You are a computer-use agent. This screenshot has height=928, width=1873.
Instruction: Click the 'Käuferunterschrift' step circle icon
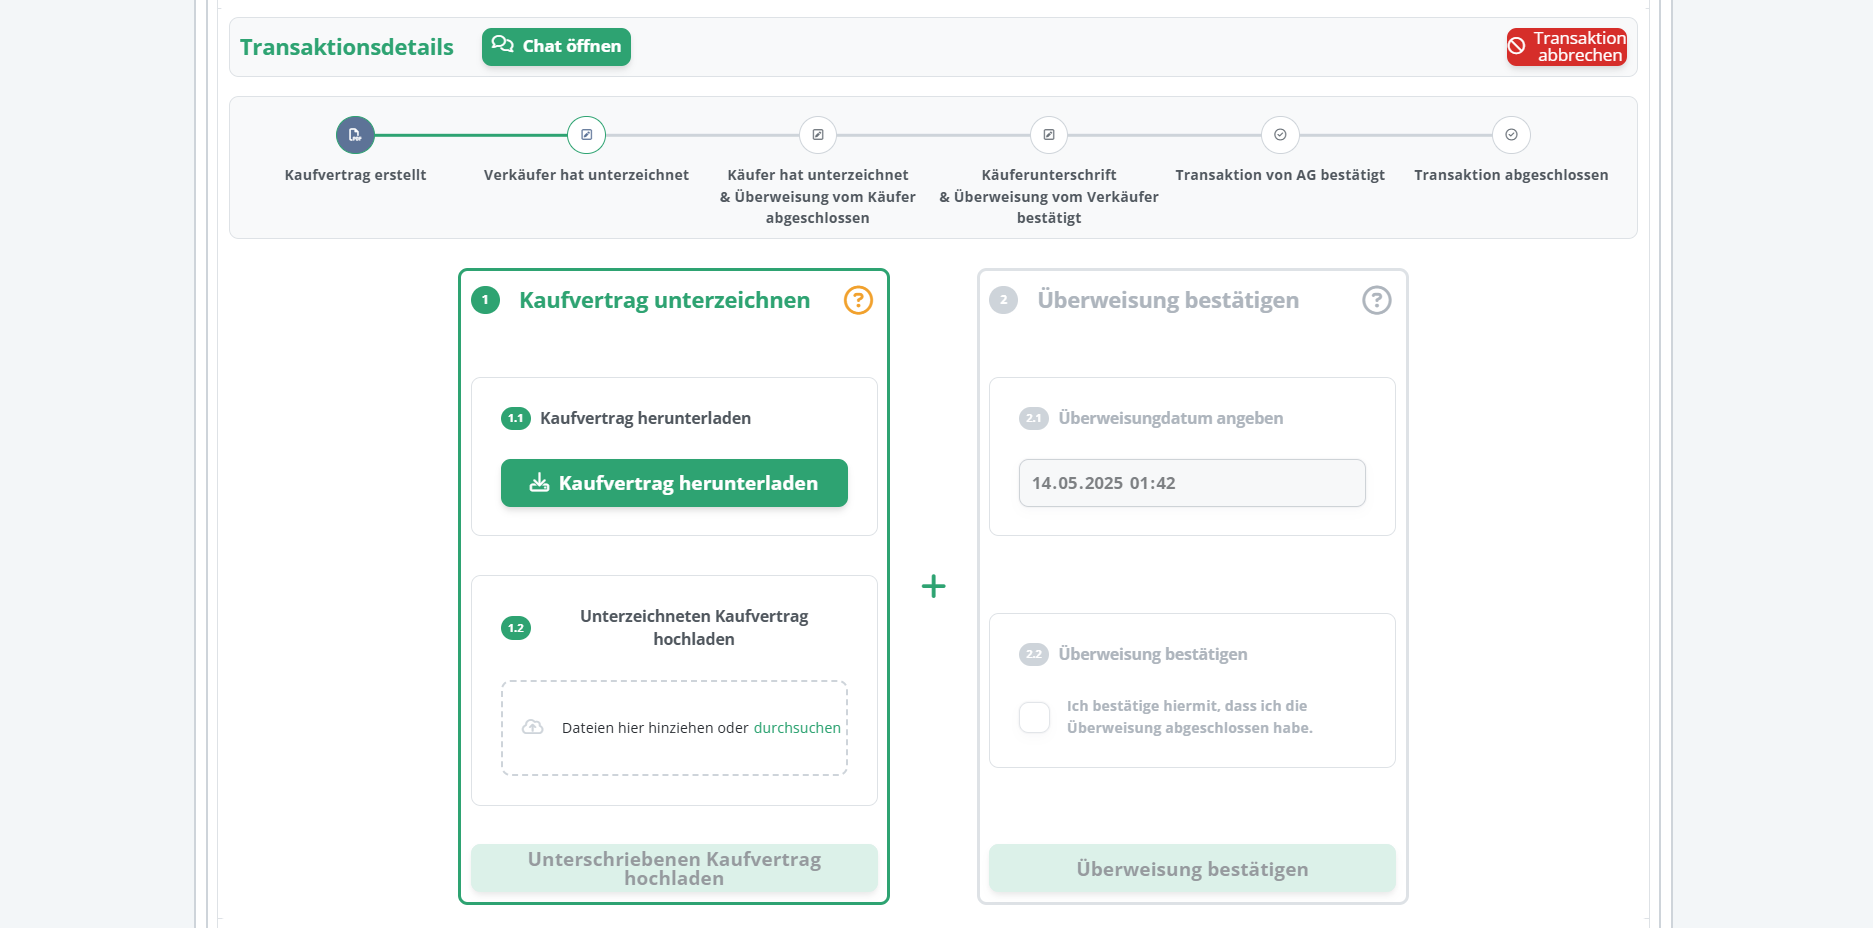[x=1048, y=135]
